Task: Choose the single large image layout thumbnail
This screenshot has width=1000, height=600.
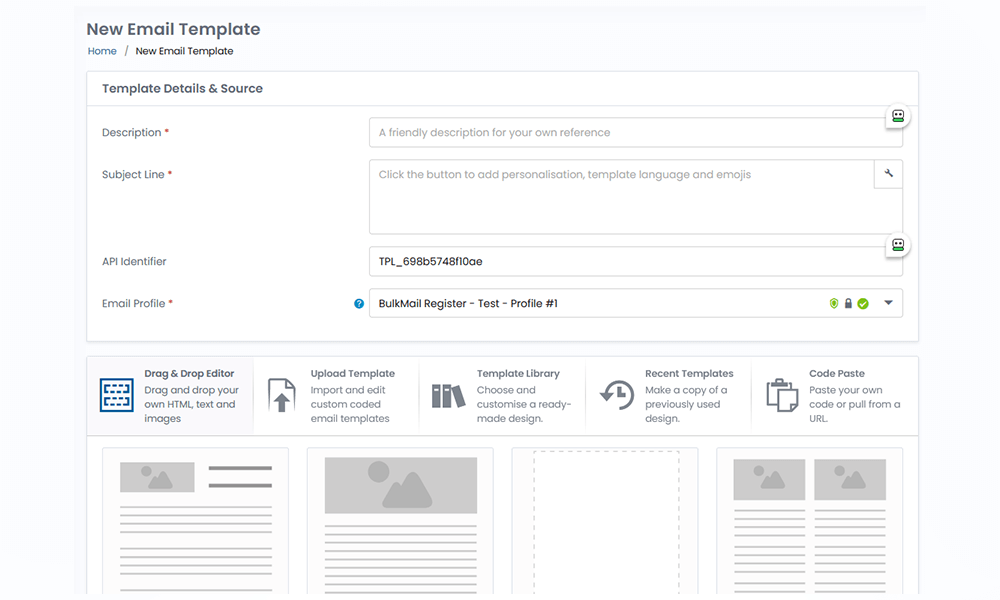Action: 400,521
